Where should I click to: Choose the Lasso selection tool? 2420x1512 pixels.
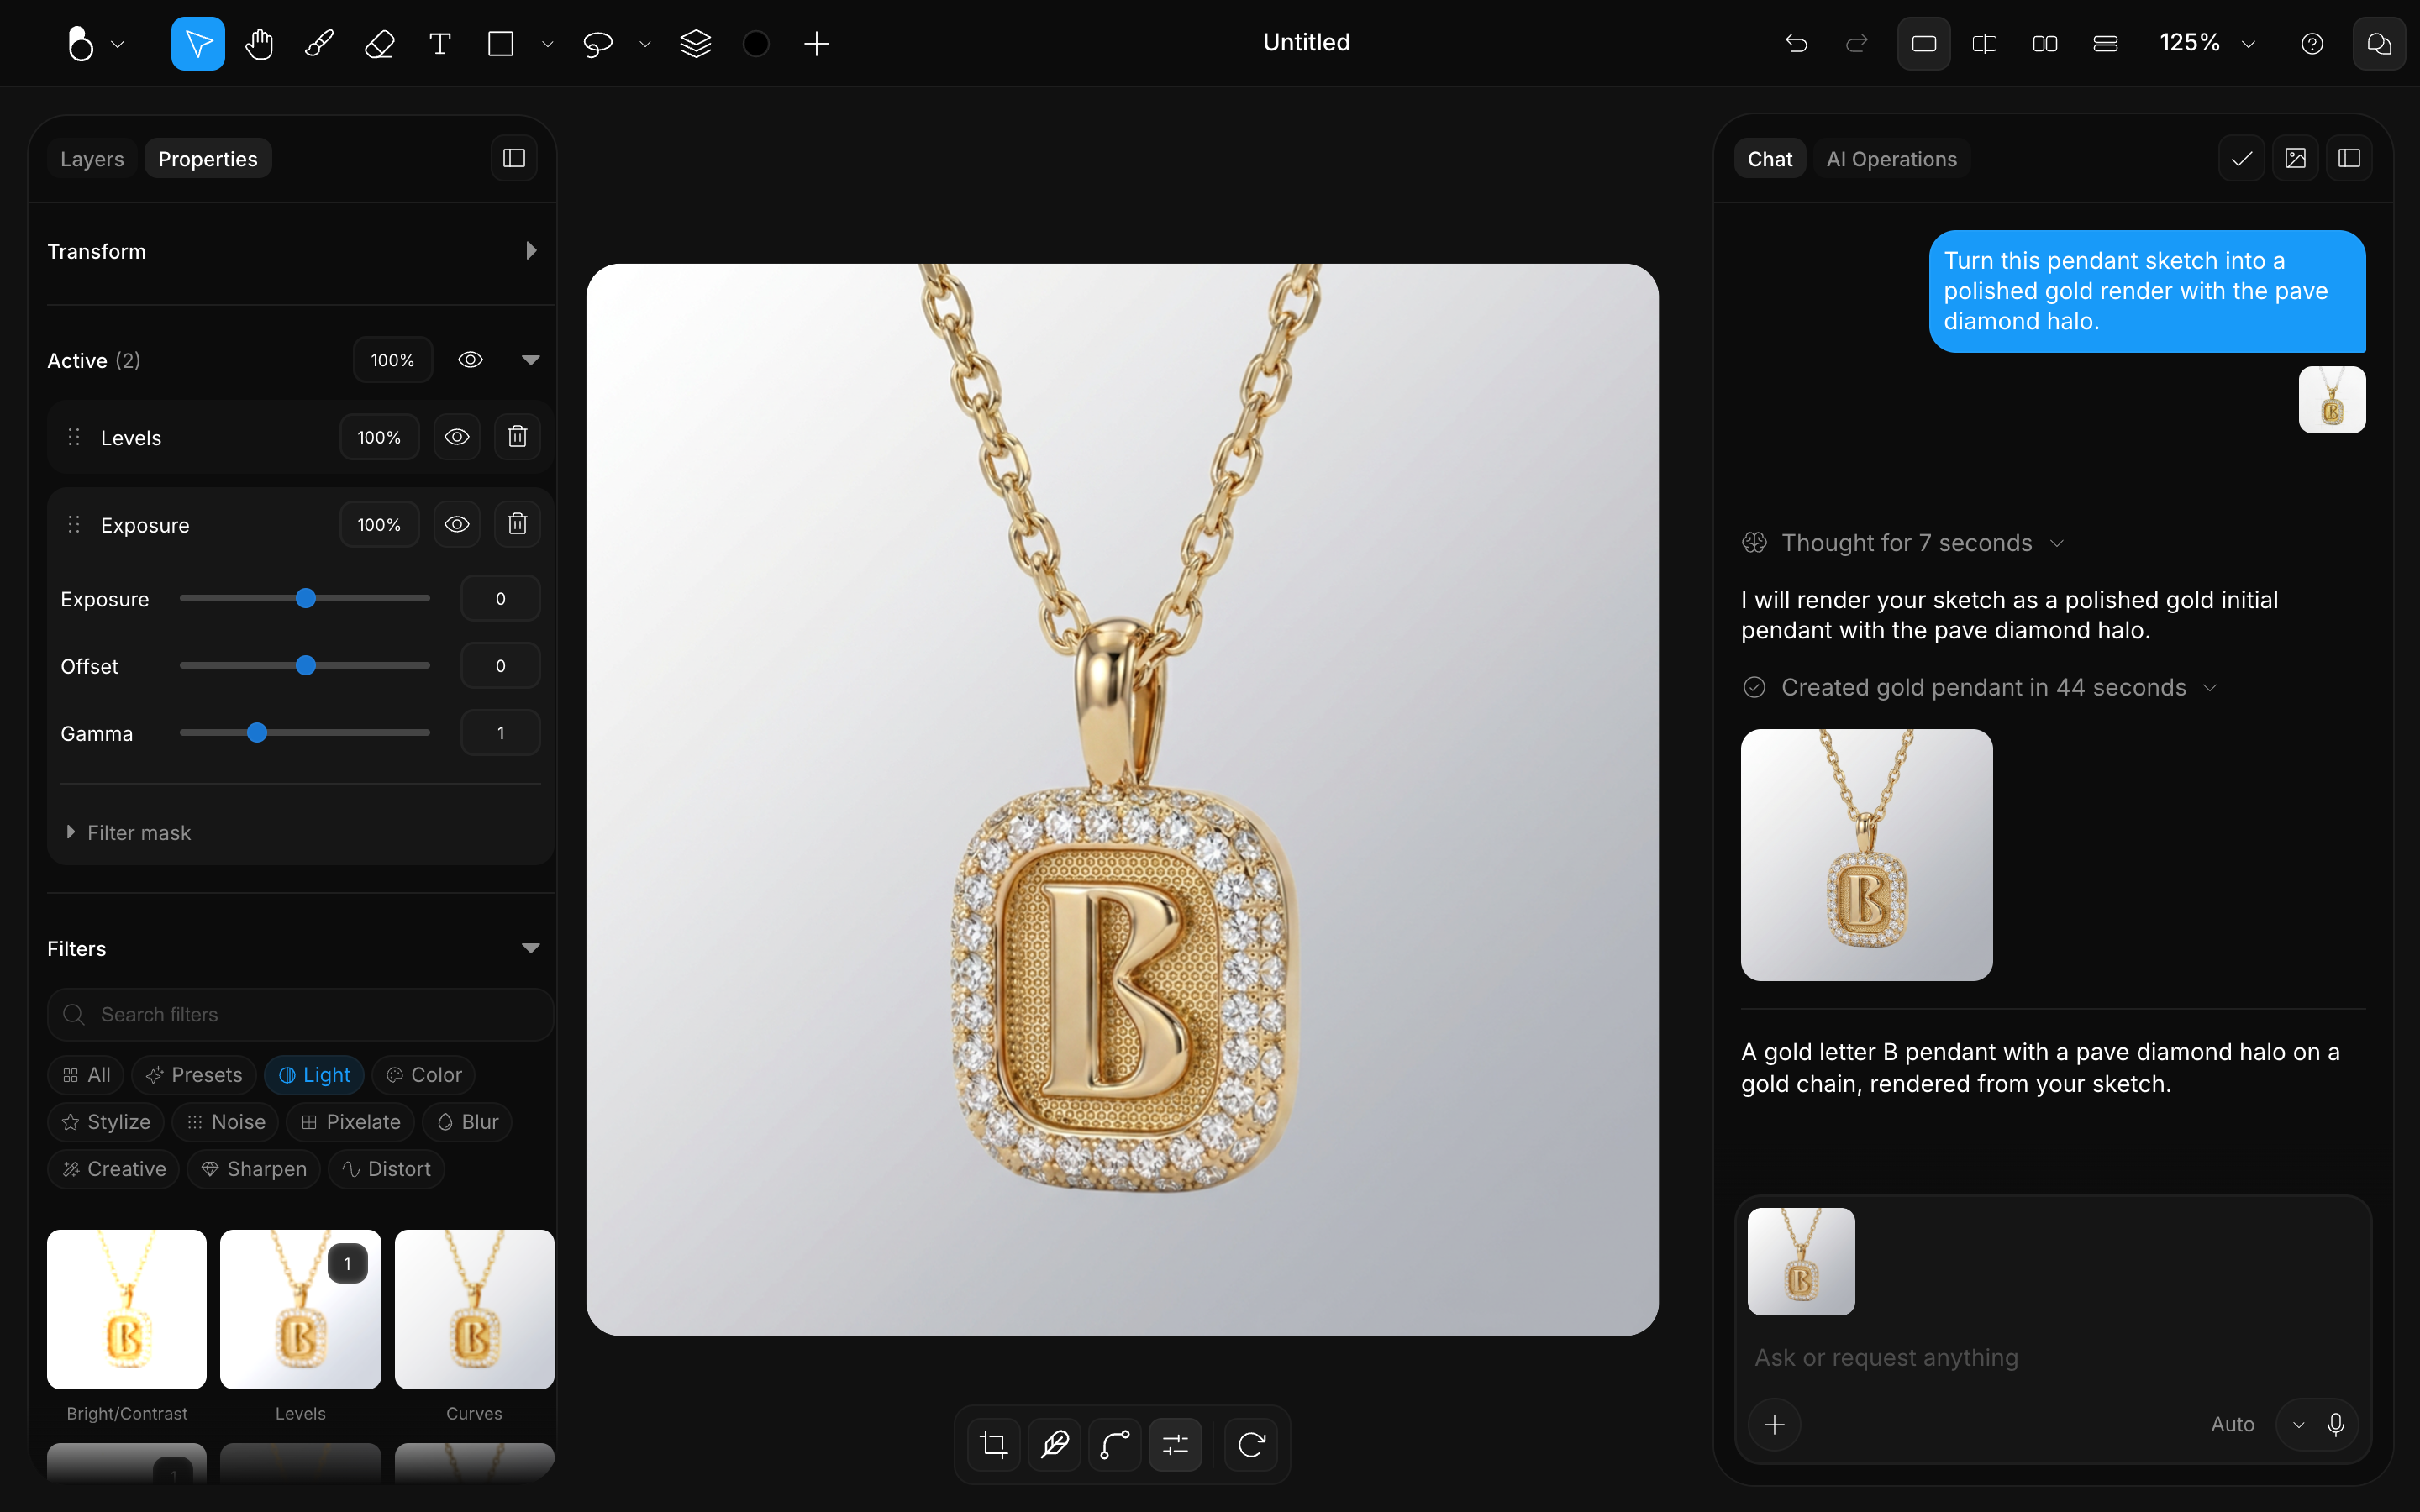(x=598, y=44)
